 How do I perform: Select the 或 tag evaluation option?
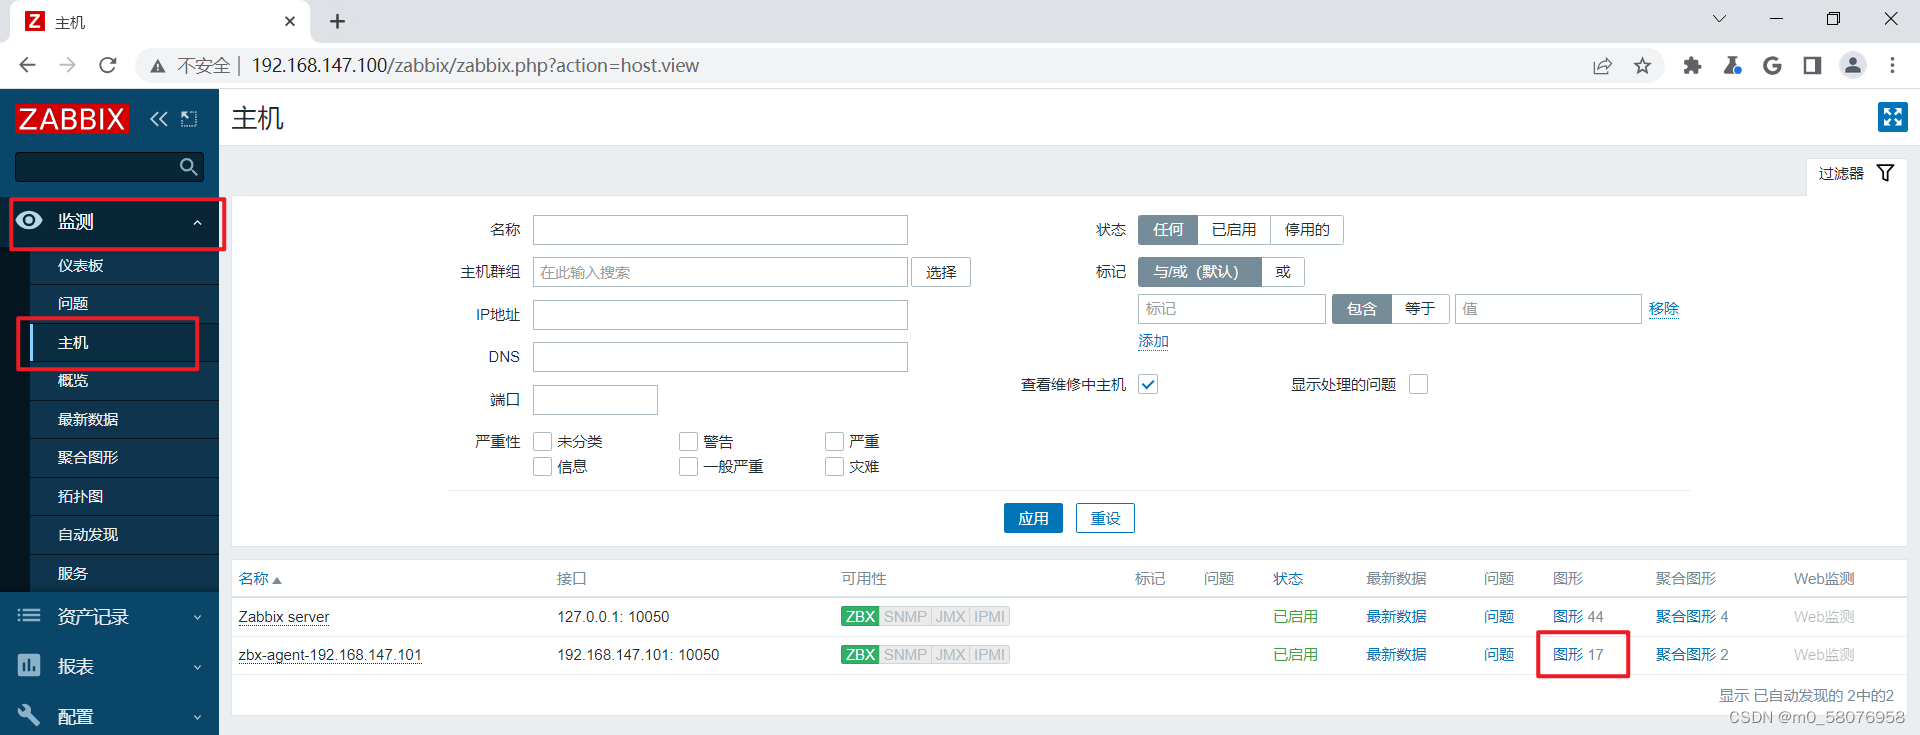[1283, 272]
